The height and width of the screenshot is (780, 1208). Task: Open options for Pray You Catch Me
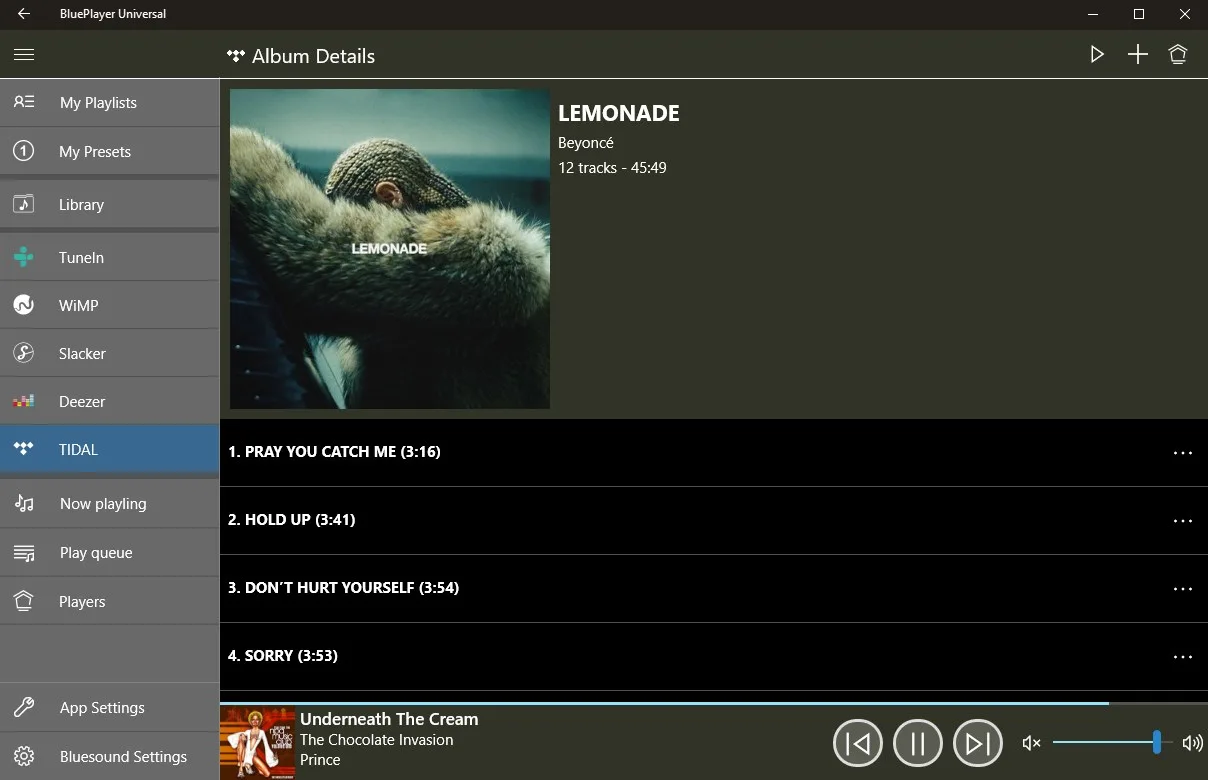[1183, 452]
